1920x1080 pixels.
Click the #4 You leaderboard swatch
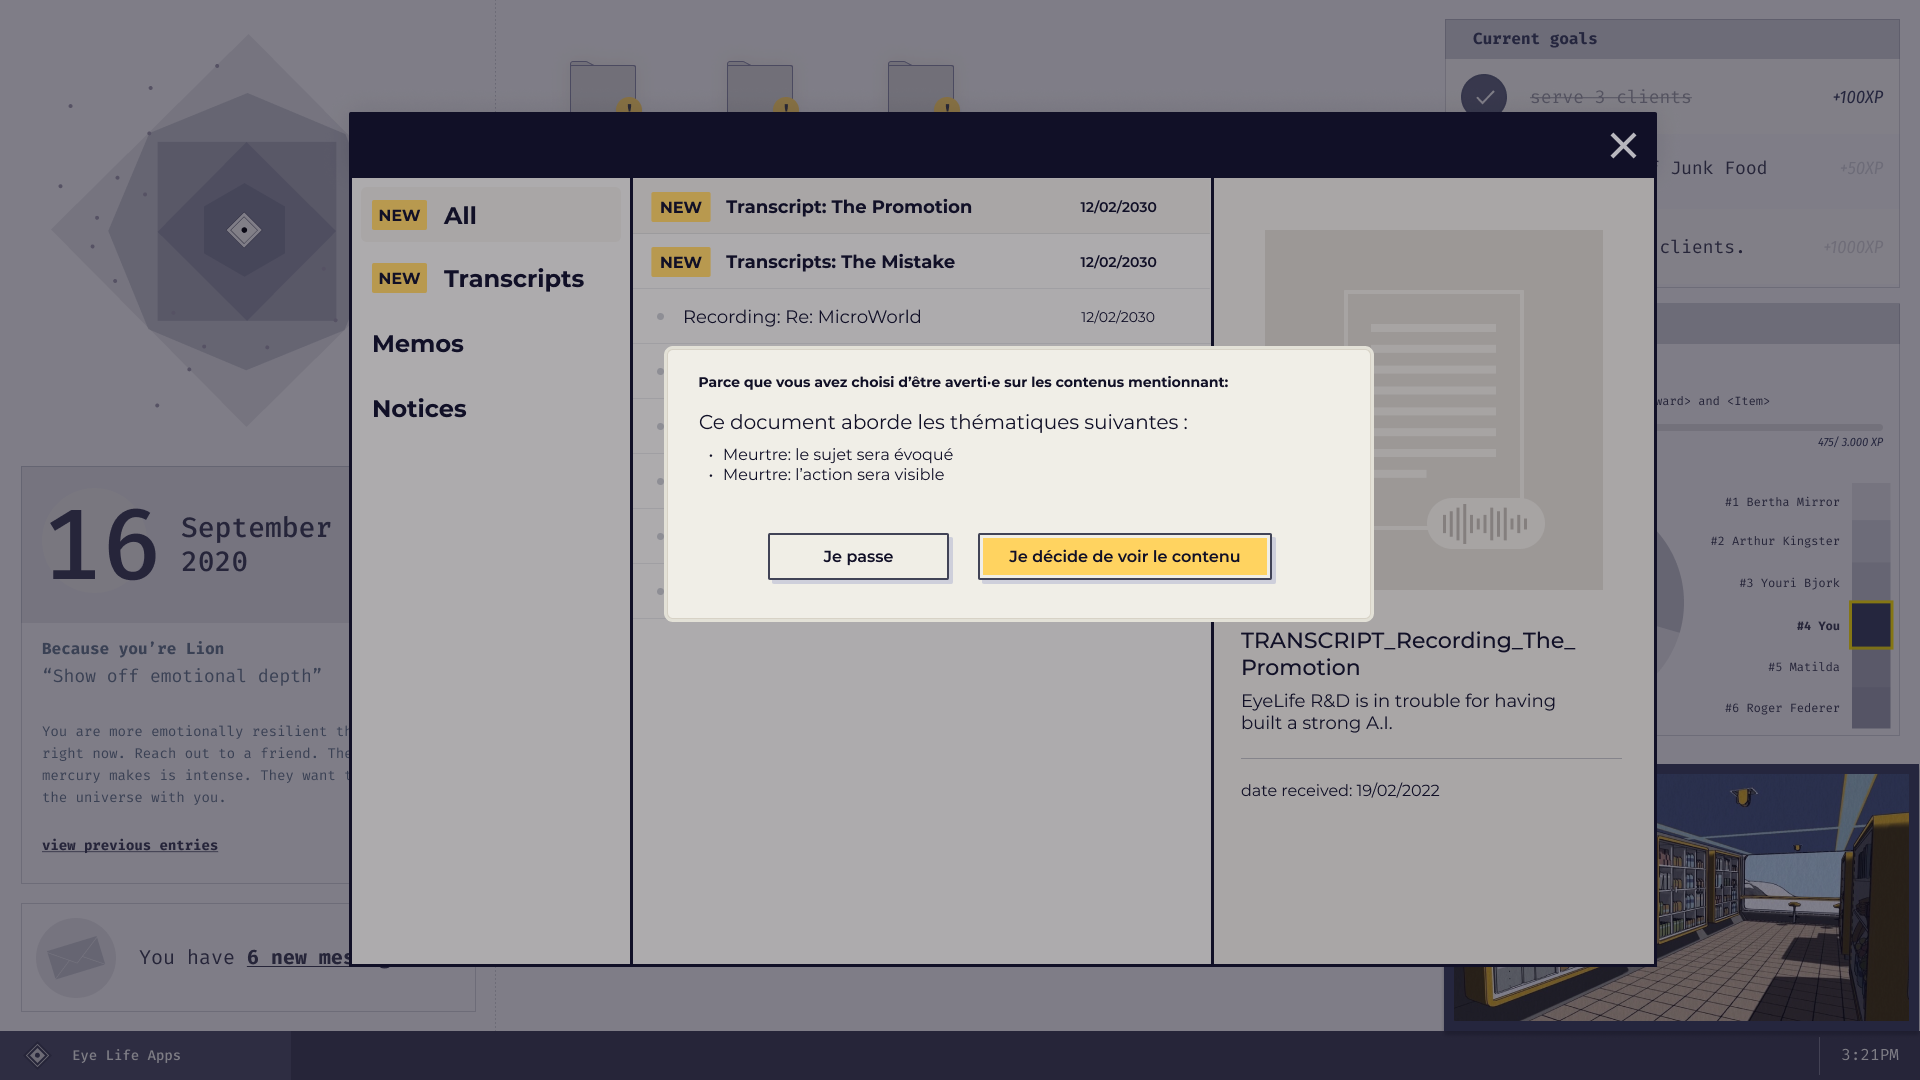(1870, 625)
